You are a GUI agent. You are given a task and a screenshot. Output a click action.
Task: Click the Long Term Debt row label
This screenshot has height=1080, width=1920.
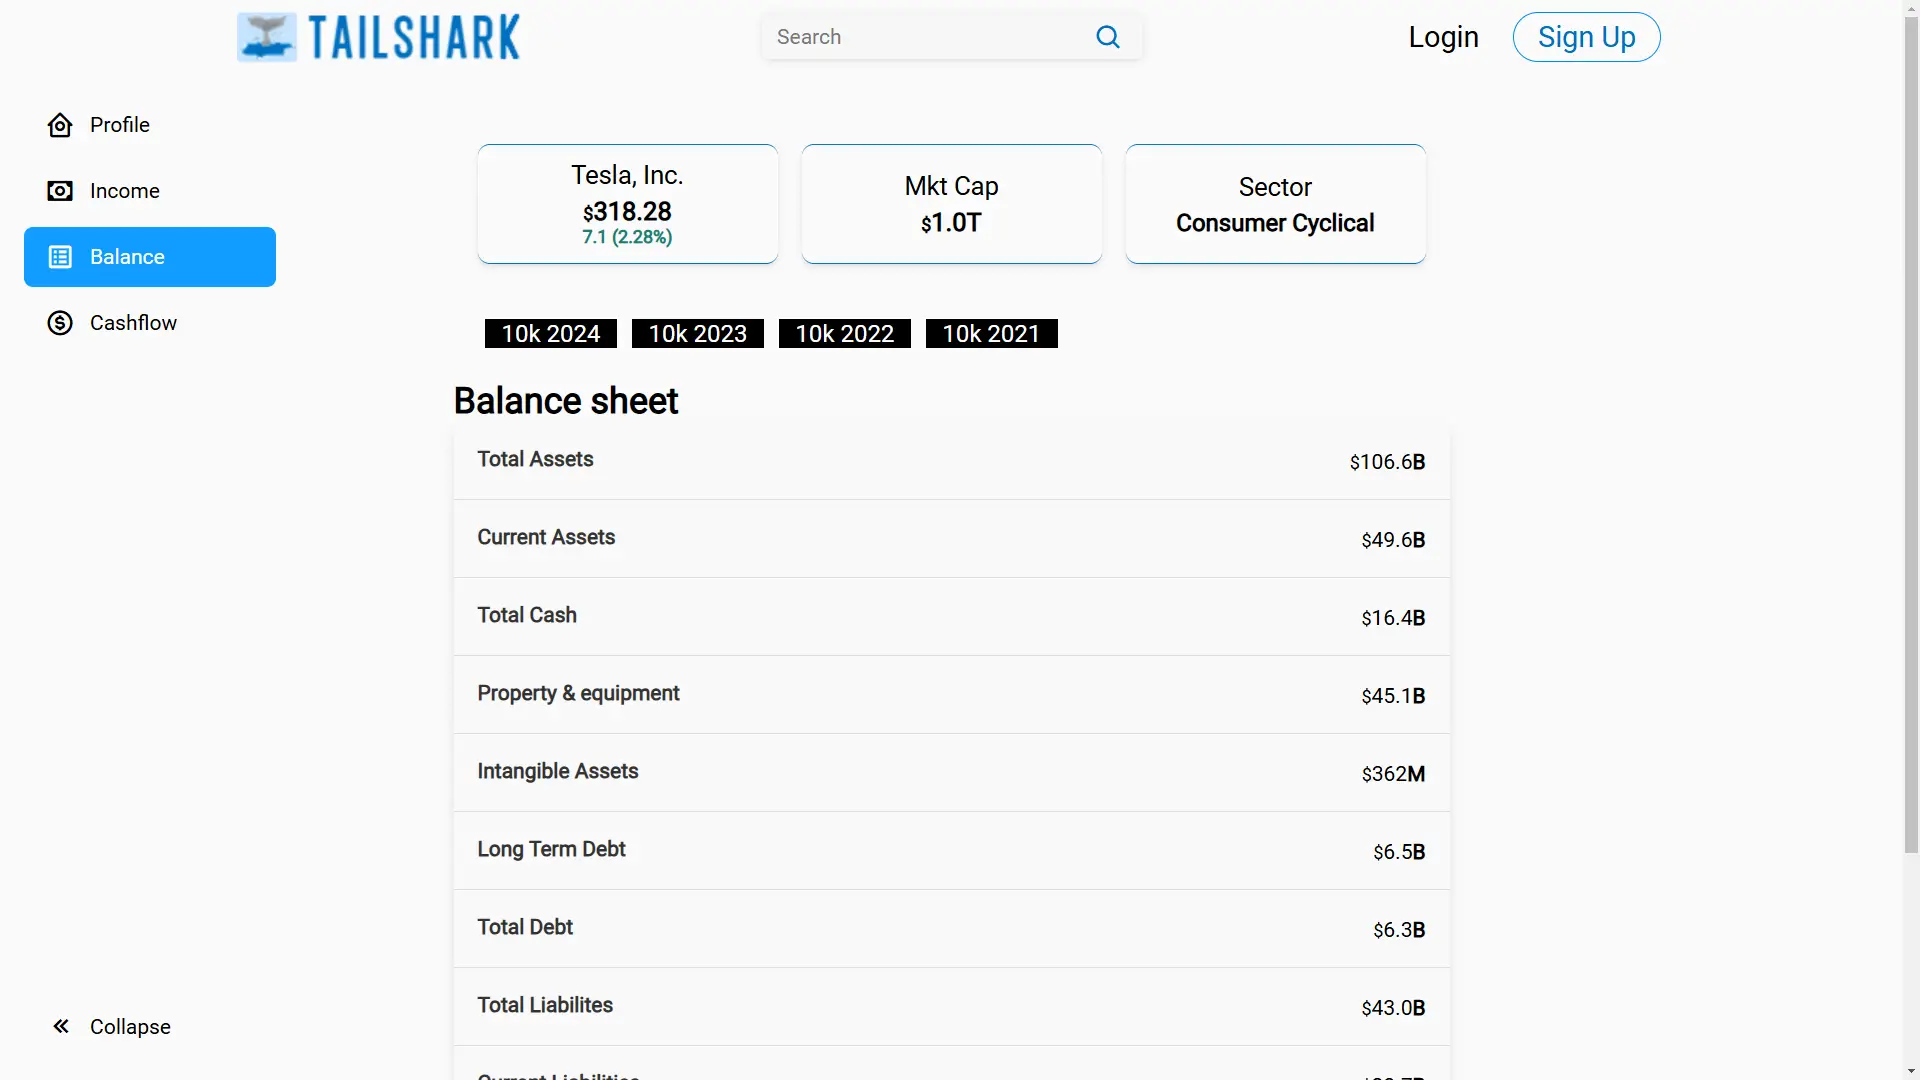551,849
